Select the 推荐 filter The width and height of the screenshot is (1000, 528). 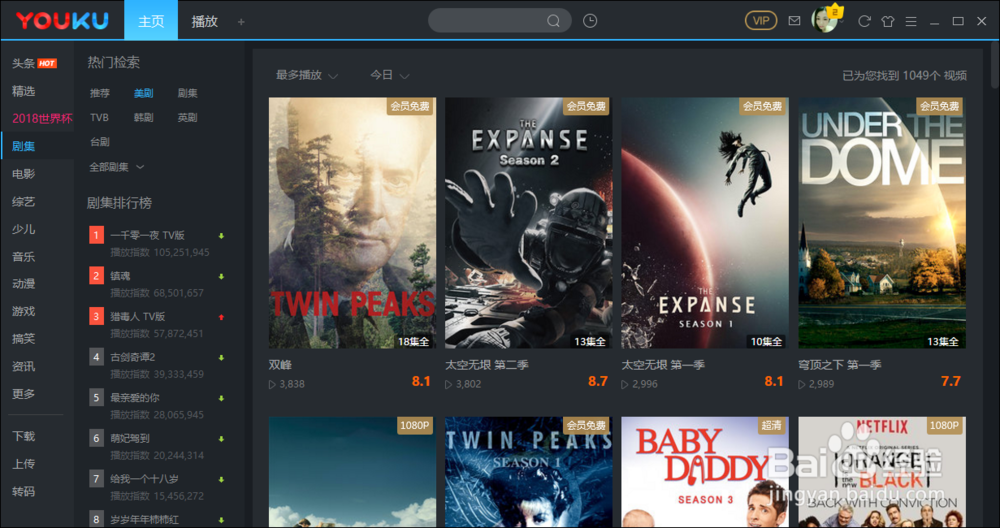[x=99, y=93]
